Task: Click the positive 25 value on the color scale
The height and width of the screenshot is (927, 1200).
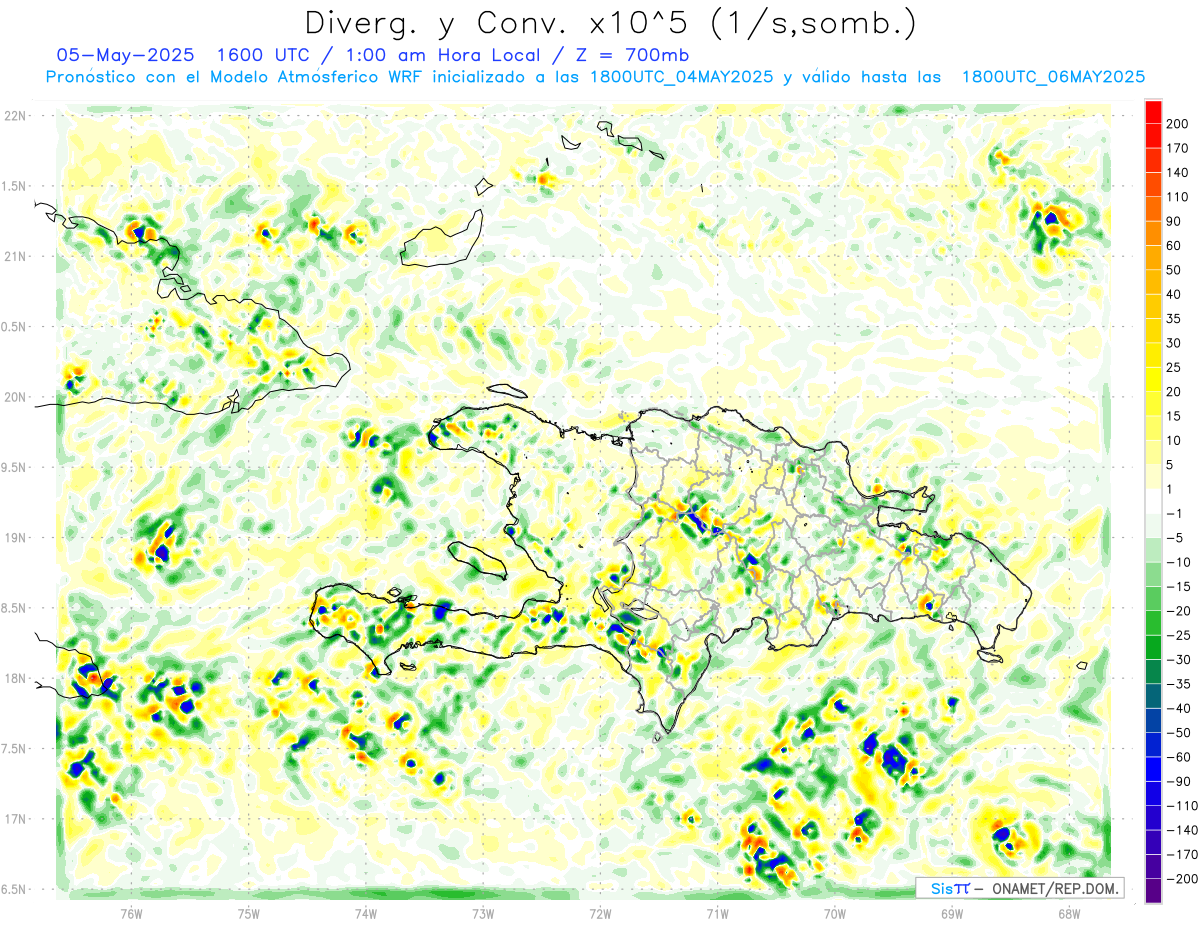Action: (x=1174, y=368)
